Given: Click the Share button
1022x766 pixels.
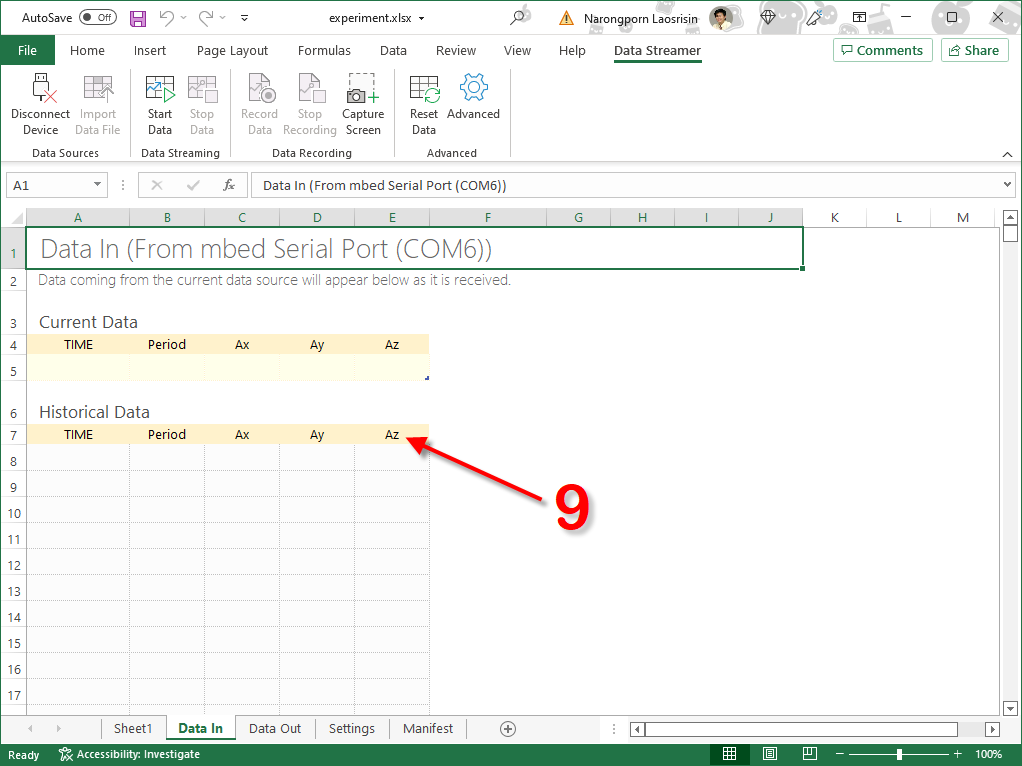Looking at the screenshot, I should point(974,50).
